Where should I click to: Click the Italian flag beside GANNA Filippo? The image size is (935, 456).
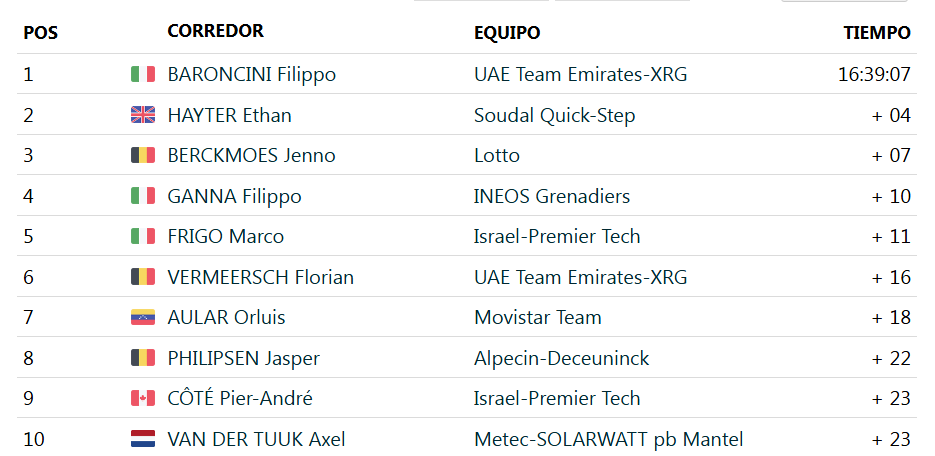point(143,196)
